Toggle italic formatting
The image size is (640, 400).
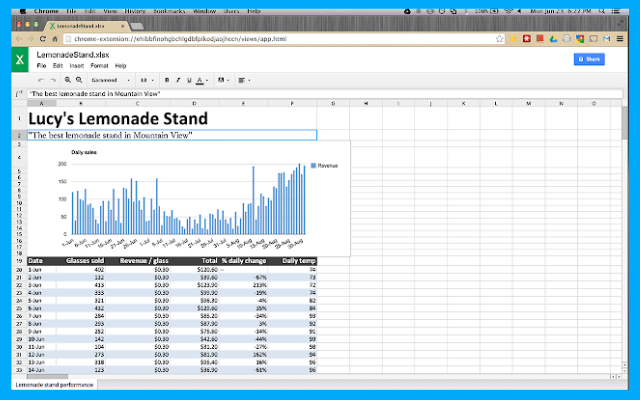[177, 79]
